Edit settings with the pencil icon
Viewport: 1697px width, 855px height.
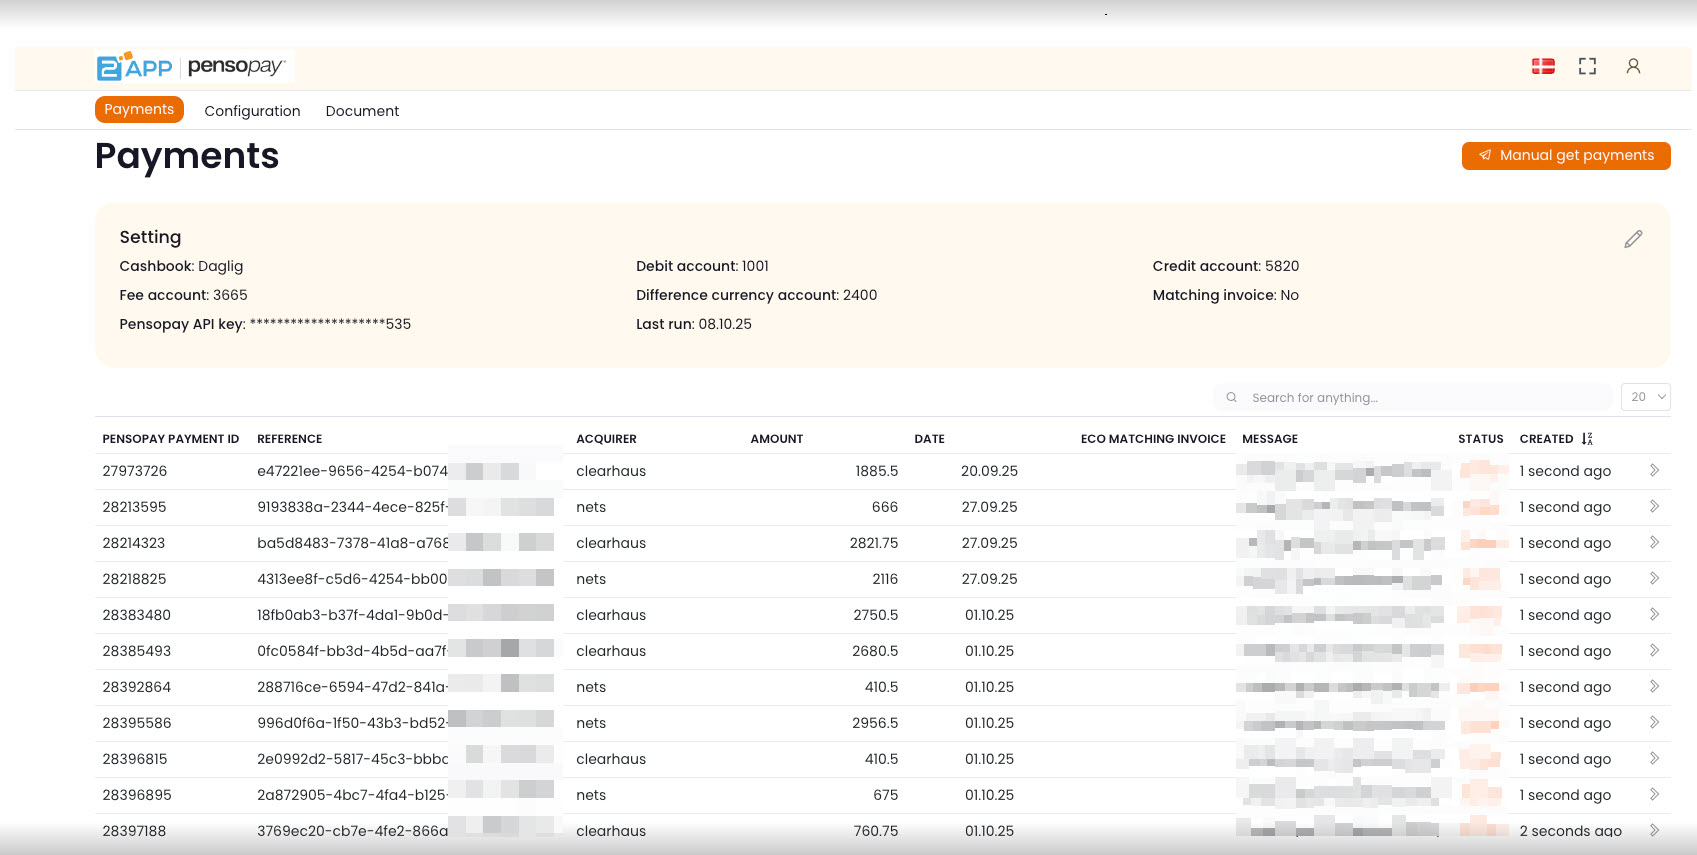tap(1633, 239)
